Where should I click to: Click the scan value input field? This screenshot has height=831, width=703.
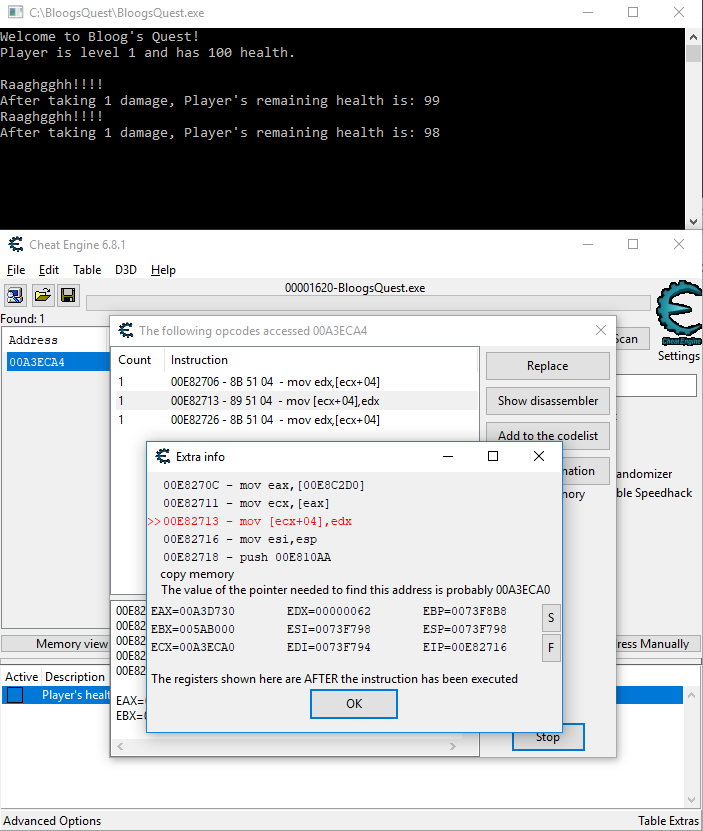(656, 385)
